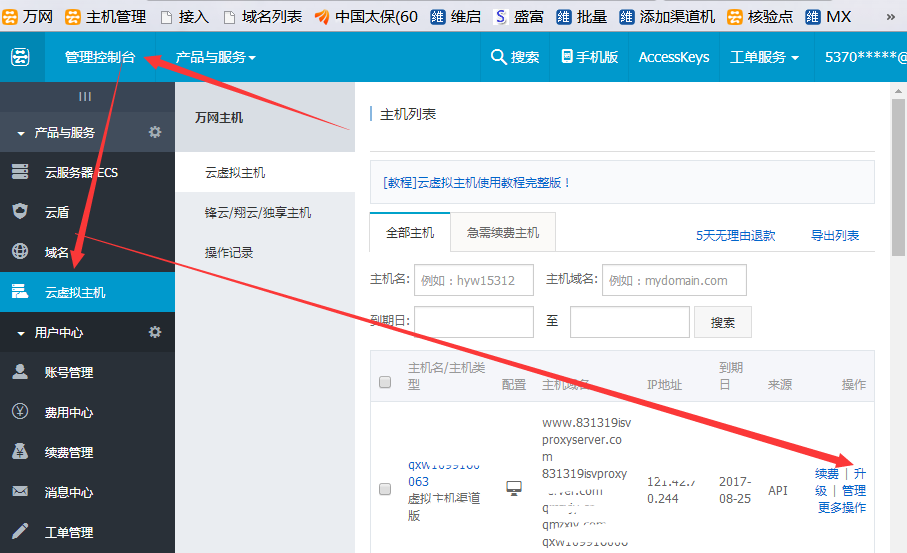Collapse the 用户中心 sidebar section
The width and height of the screenshot is (907, 553).
pos(21,333)
